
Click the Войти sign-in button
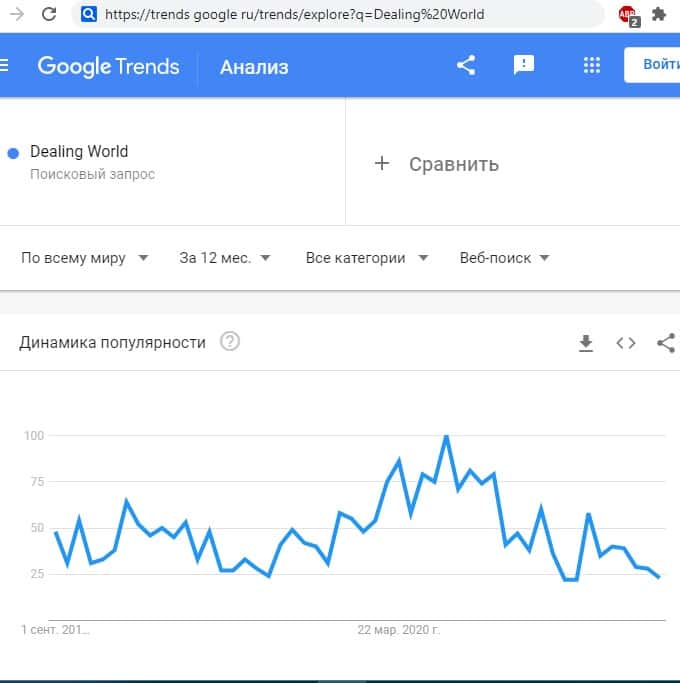(x=654, y=66)
